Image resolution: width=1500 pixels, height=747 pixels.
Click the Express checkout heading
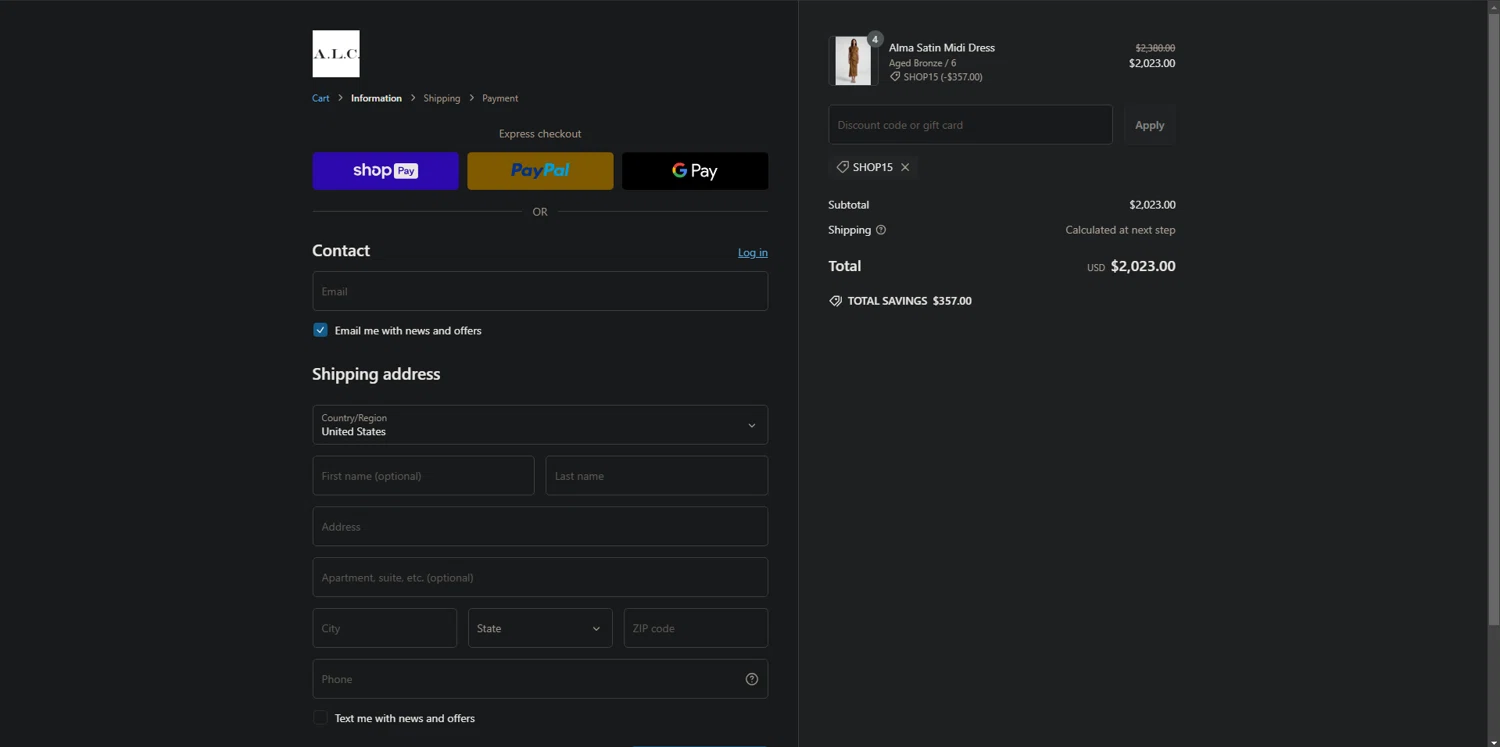point(540,134)
